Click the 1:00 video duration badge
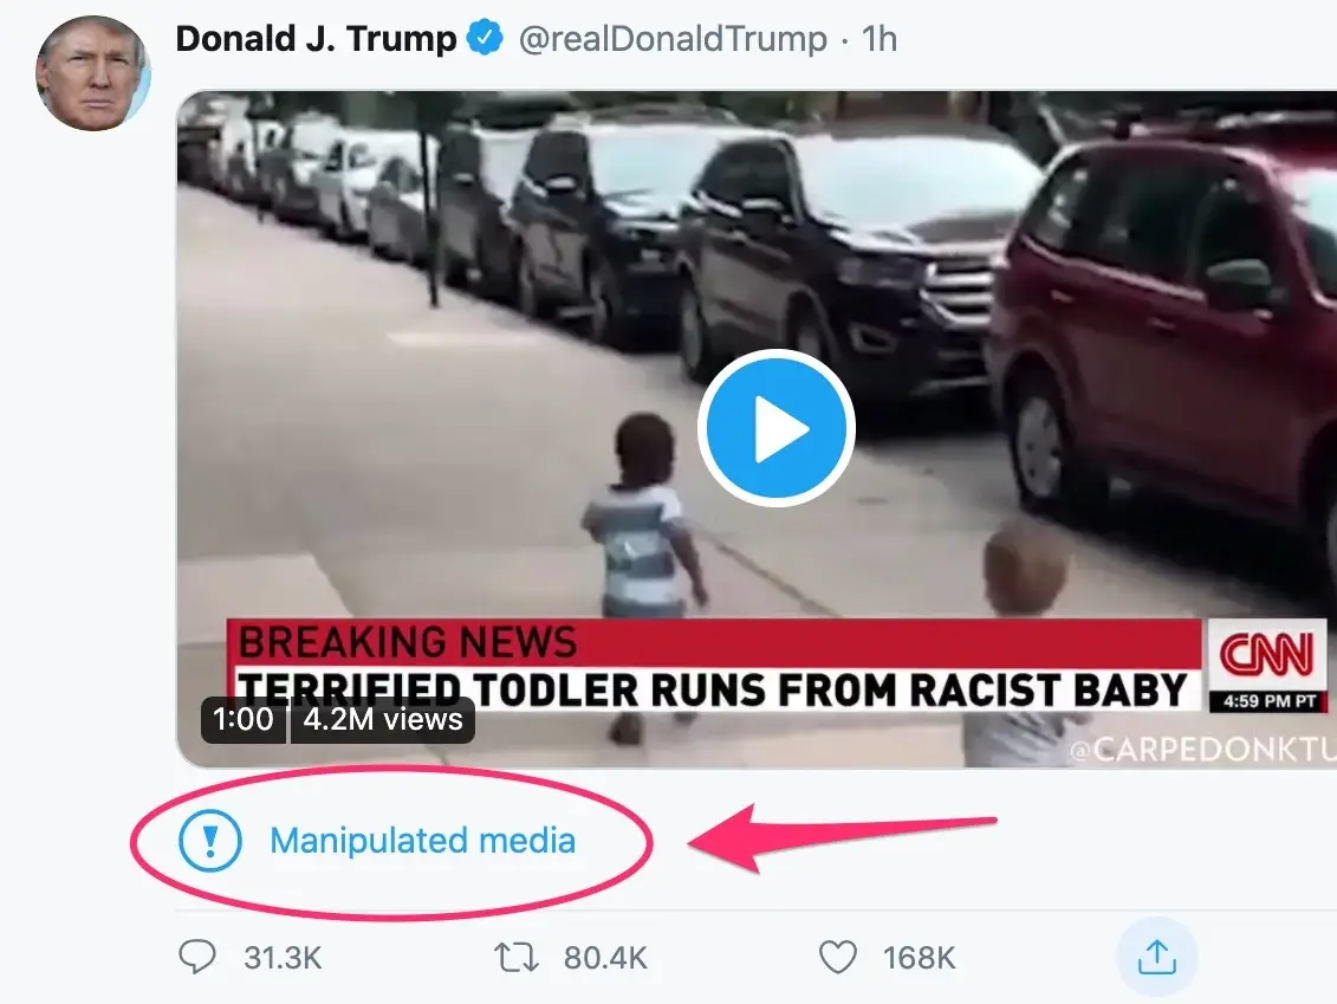1337x1004 pixels. (x=243, y=719)
